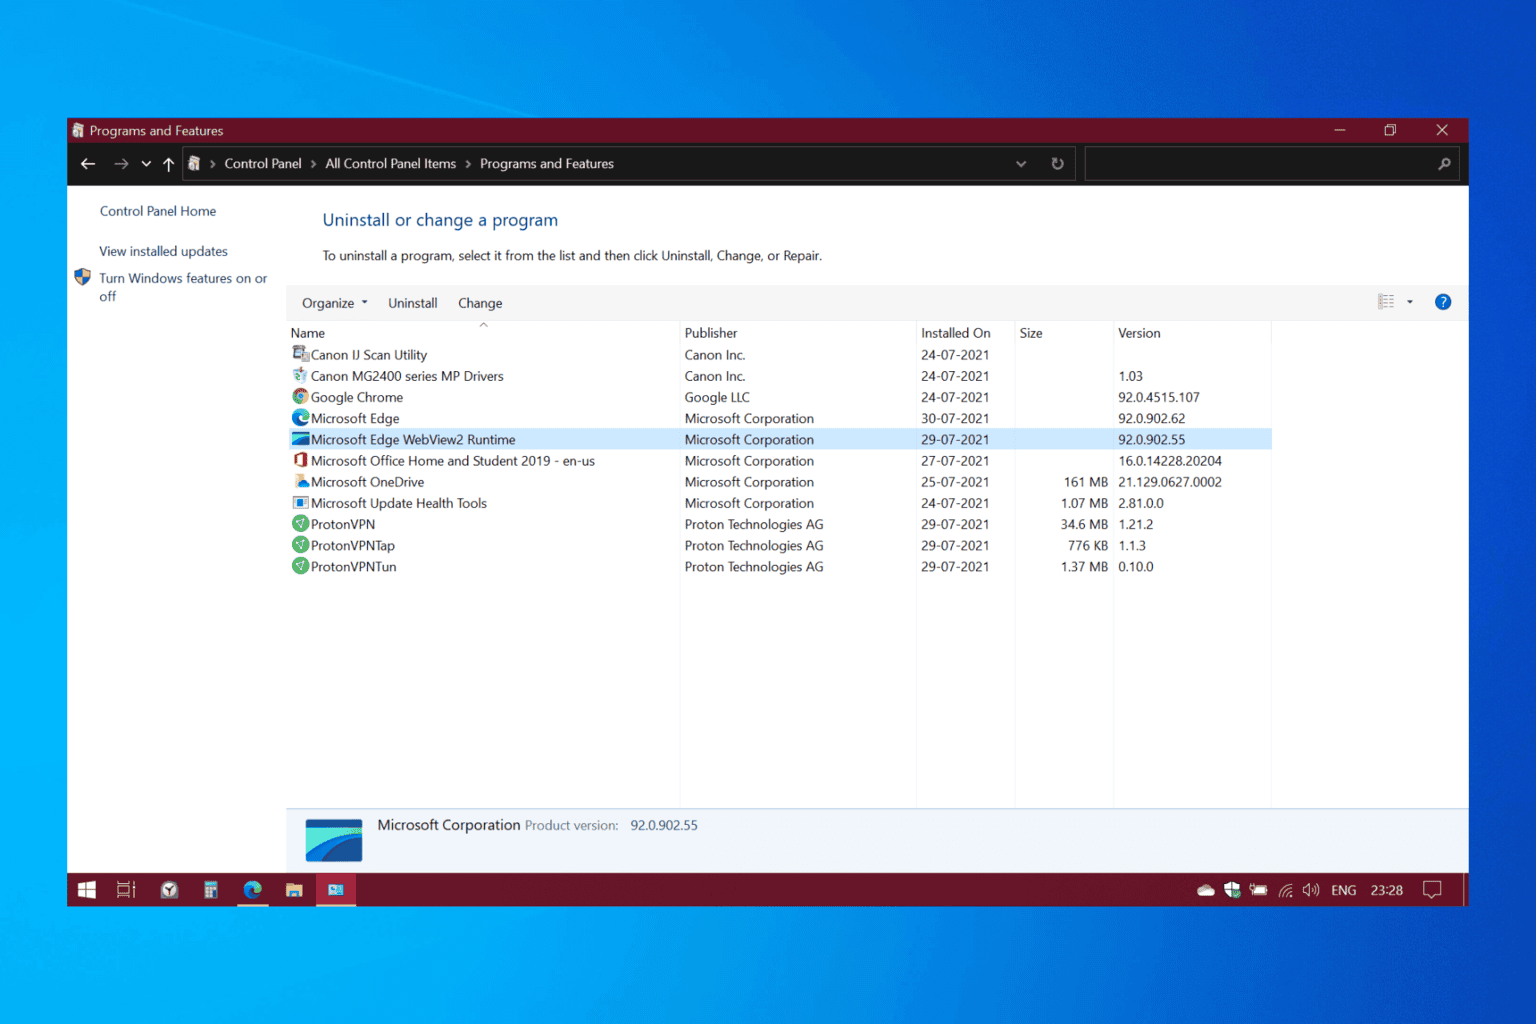Screen dimensions: 1536x1024
Task: Open Task View on the taskbar
Action: coord(126,890)
